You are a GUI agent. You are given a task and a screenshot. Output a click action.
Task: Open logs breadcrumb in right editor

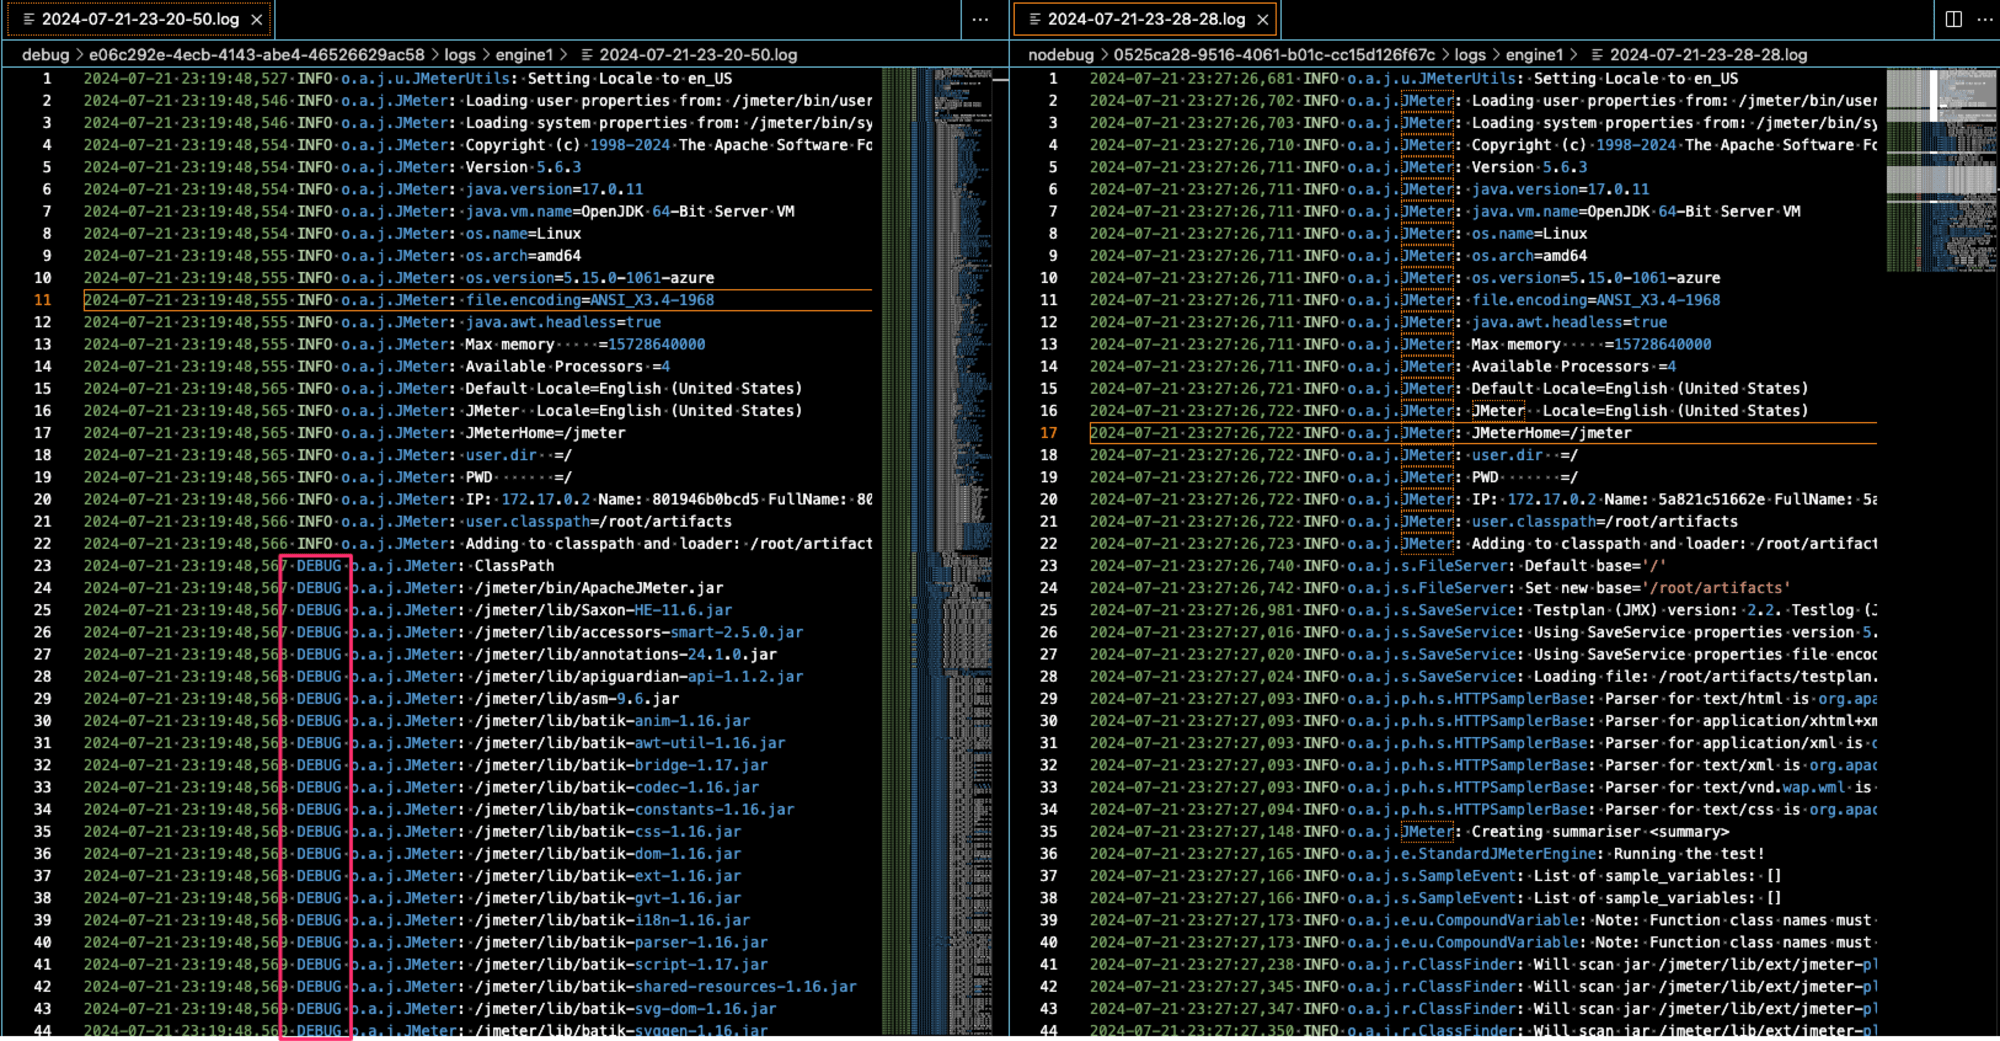pyautogui.click(x=1470, y=55)
